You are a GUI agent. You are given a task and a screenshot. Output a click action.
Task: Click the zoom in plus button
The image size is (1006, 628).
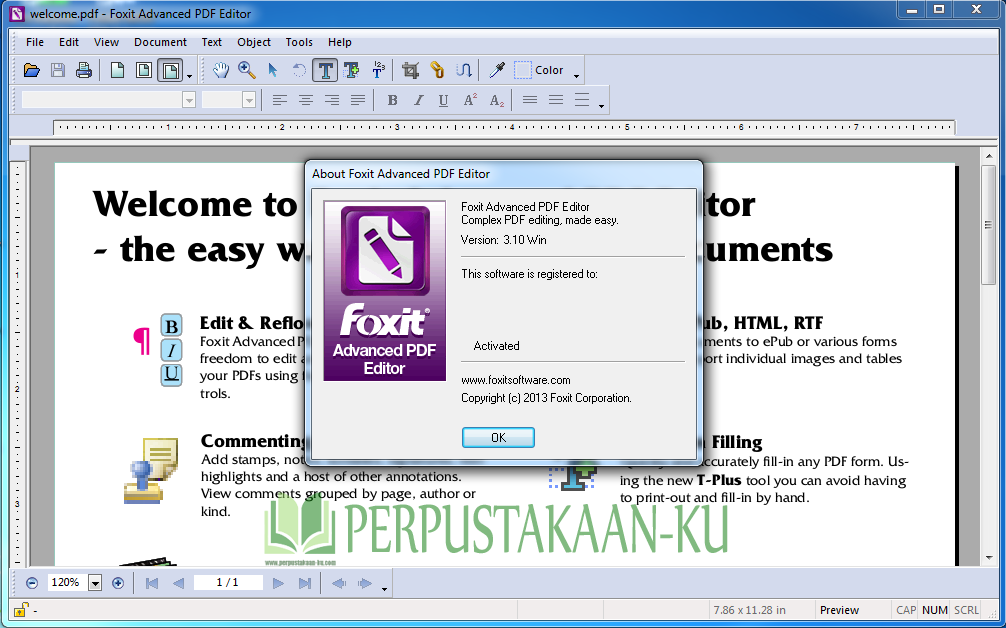click(117, 583)
